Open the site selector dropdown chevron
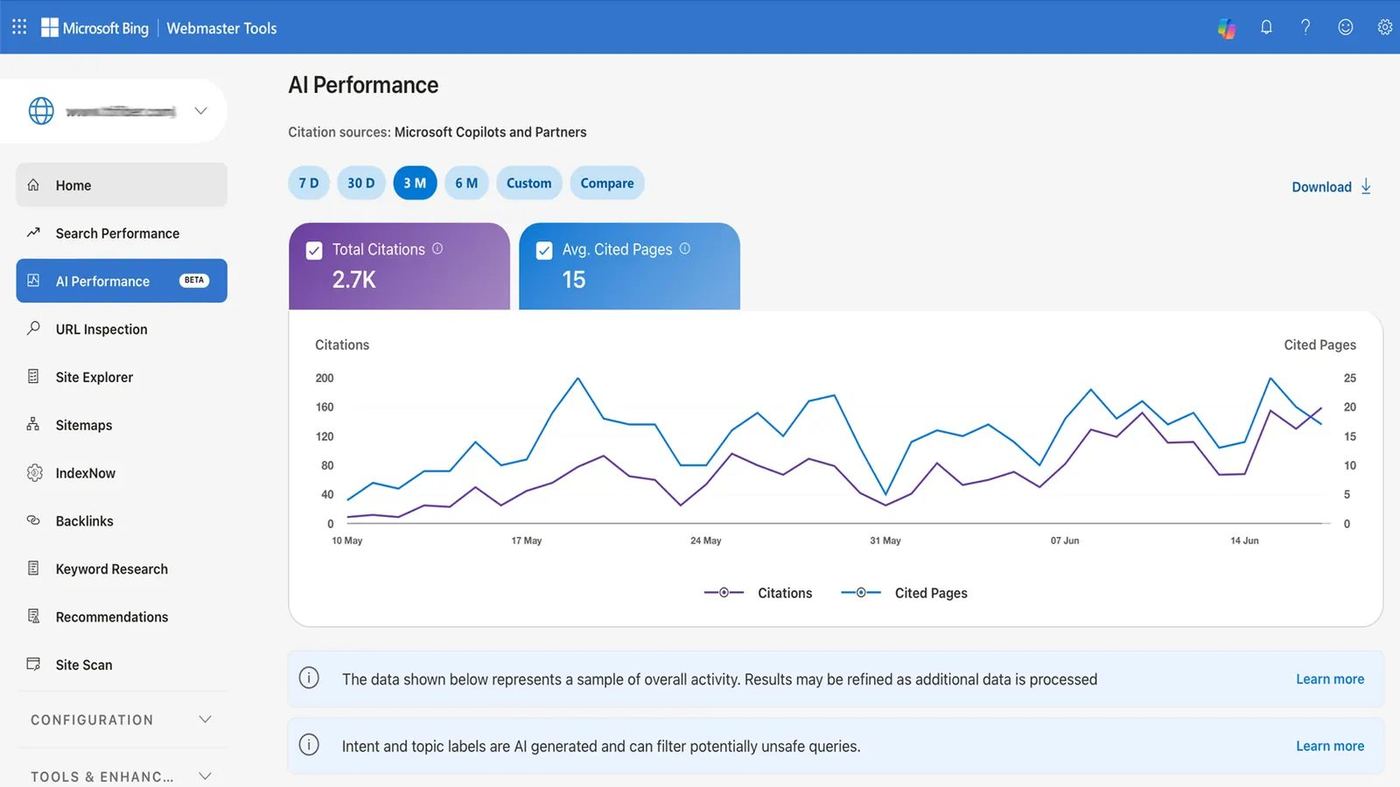Viewport: 1400px width, 787px height. pyautogui.click(x=201, y=111)
